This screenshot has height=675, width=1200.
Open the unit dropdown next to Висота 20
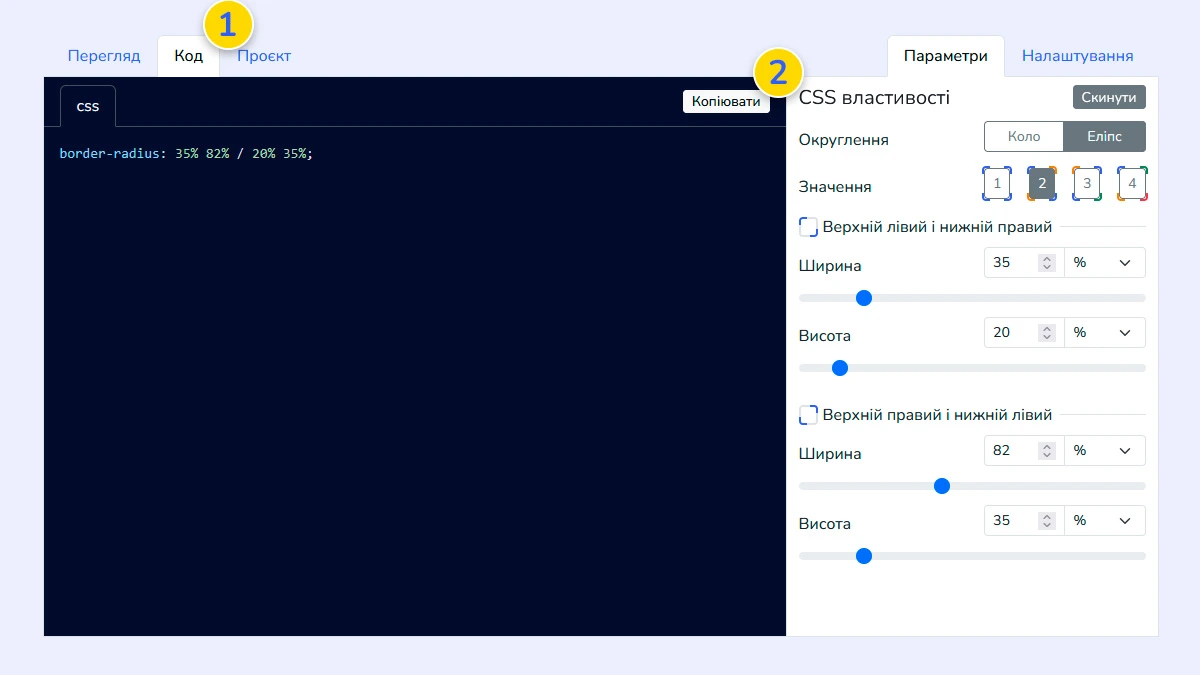(1104, 332)
